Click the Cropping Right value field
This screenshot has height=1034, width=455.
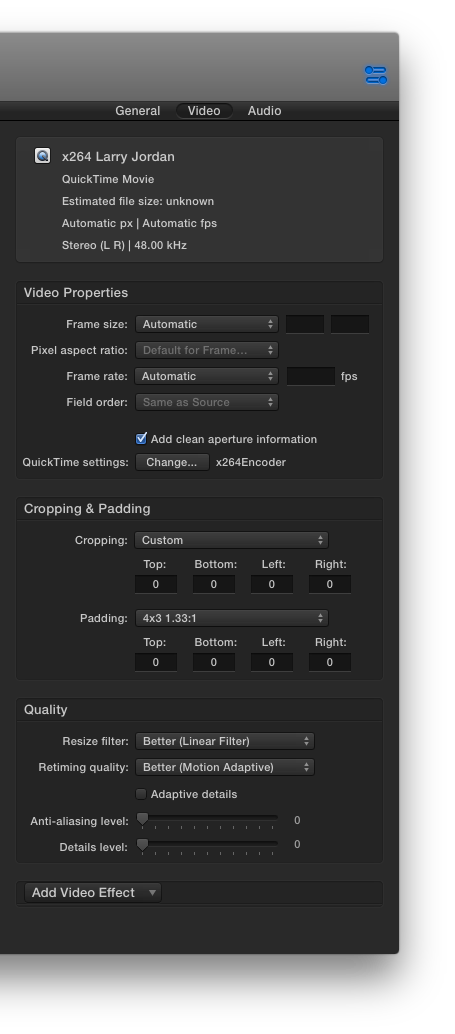click(330, 584)
